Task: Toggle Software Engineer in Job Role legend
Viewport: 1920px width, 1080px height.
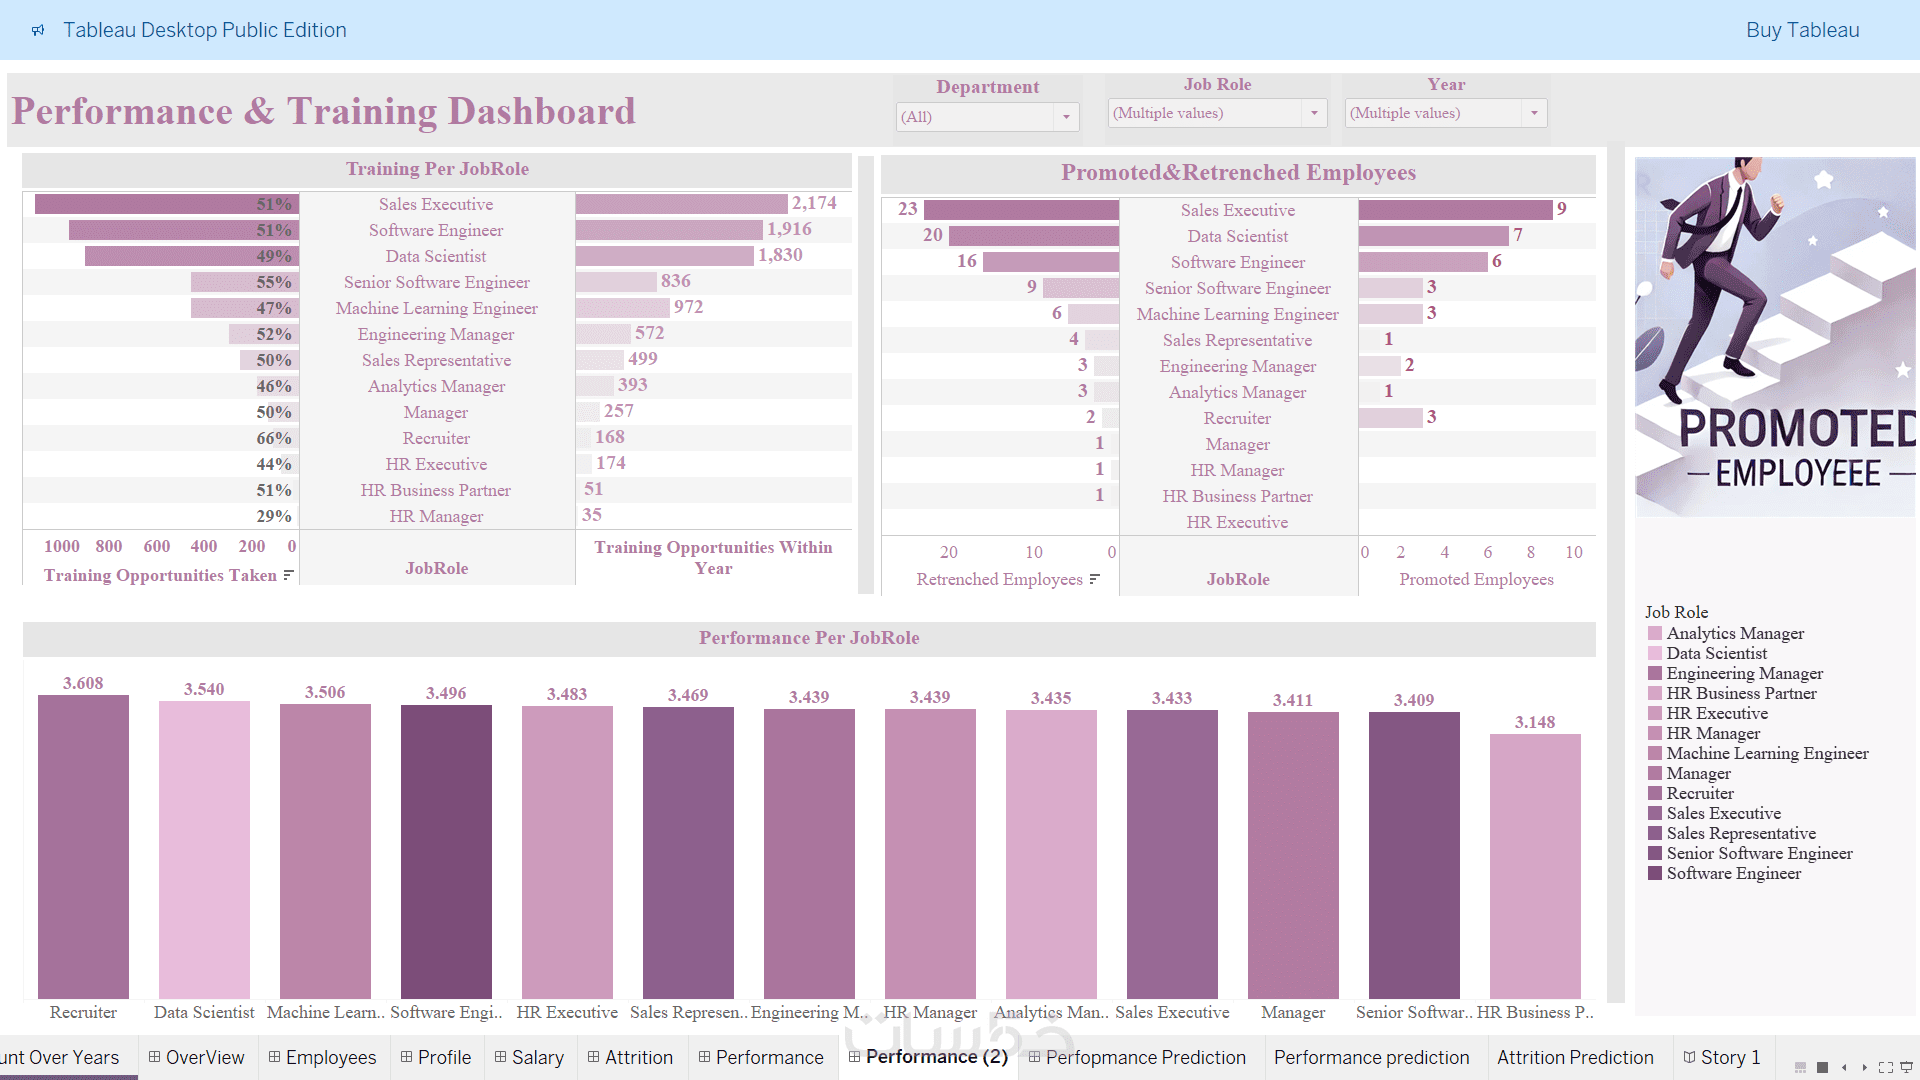Action: tap(1733, 873)
